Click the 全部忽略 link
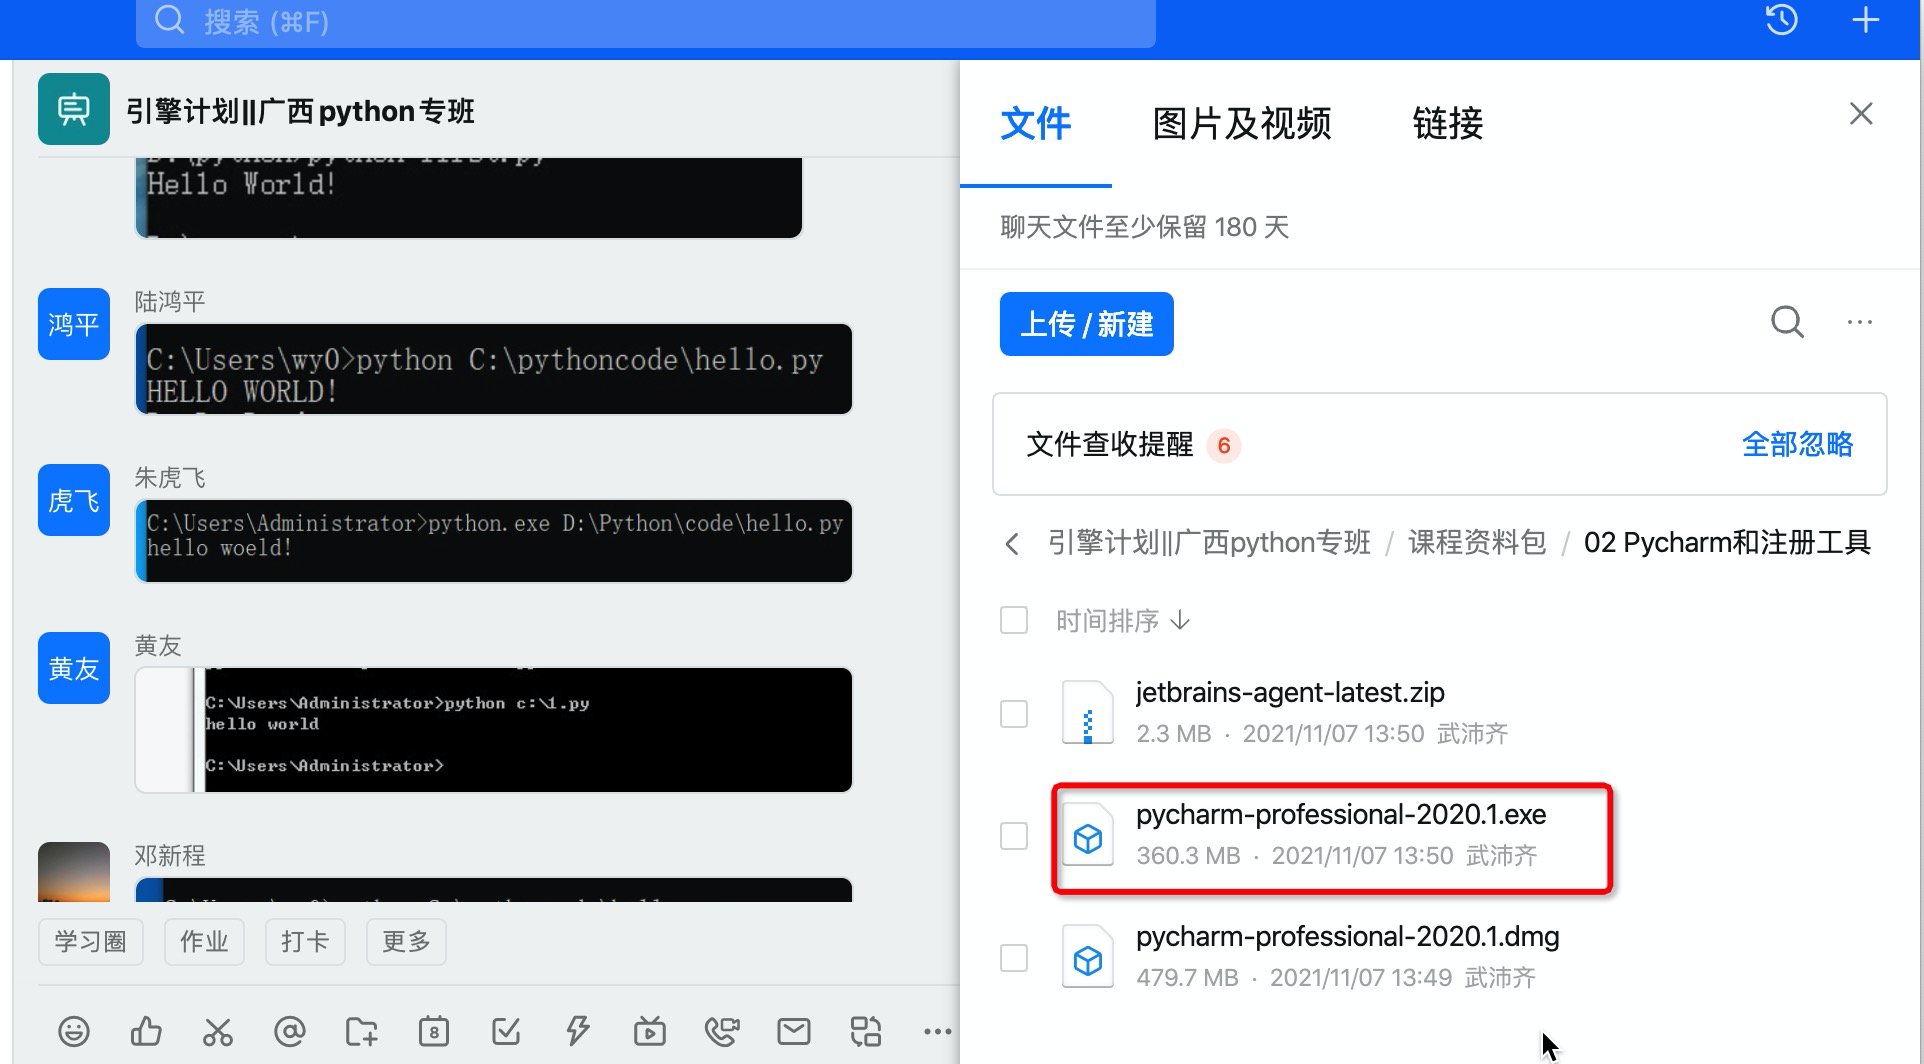Screen dimensions: 1924x1064 [1798, 444]
